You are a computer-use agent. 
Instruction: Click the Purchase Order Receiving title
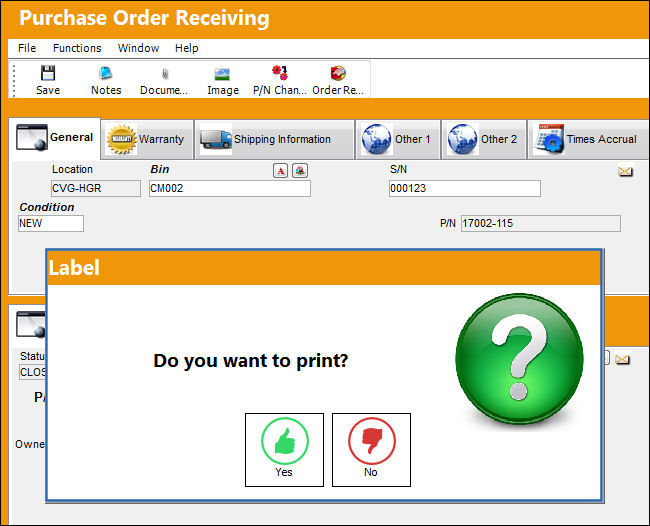[144, 18]
